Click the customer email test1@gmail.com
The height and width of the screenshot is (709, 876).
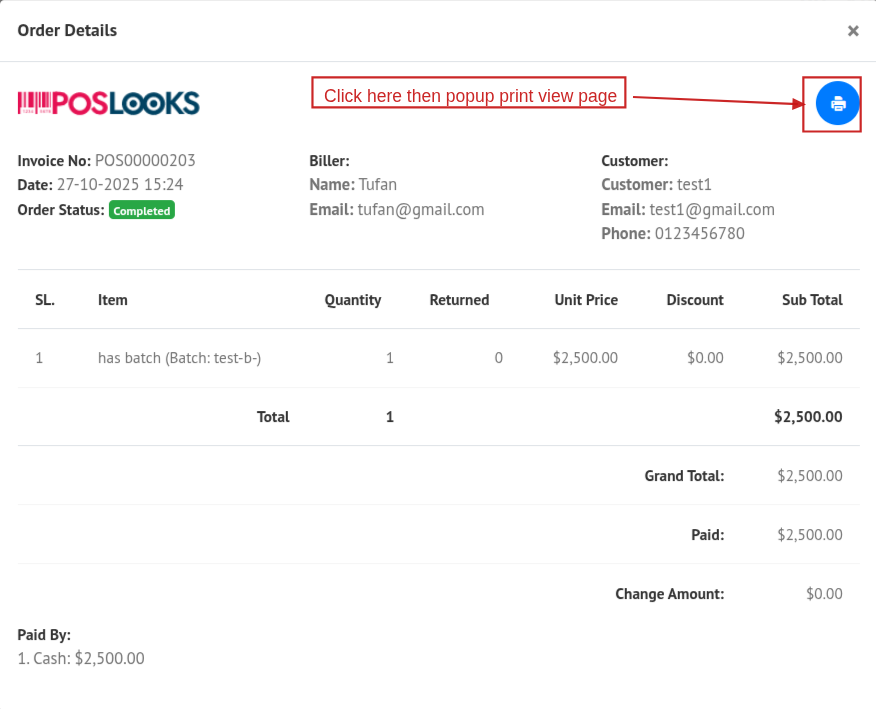tap(711, 210)
